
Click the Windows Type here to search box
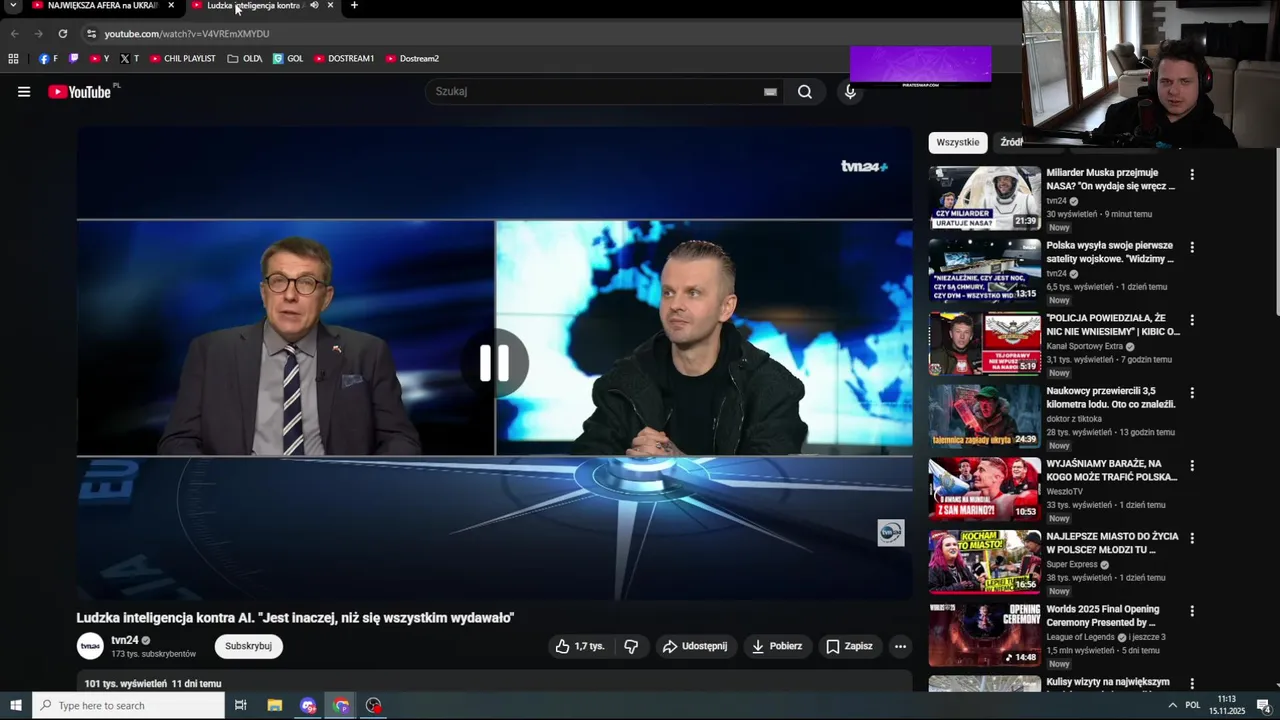[x=128, y=706]
